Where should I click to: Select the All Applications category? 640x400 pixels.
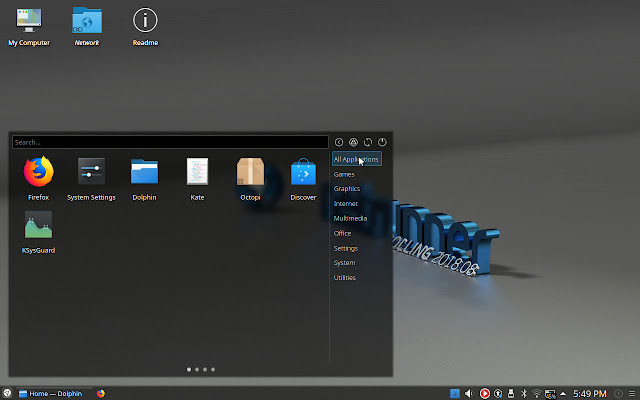[357, 159]
